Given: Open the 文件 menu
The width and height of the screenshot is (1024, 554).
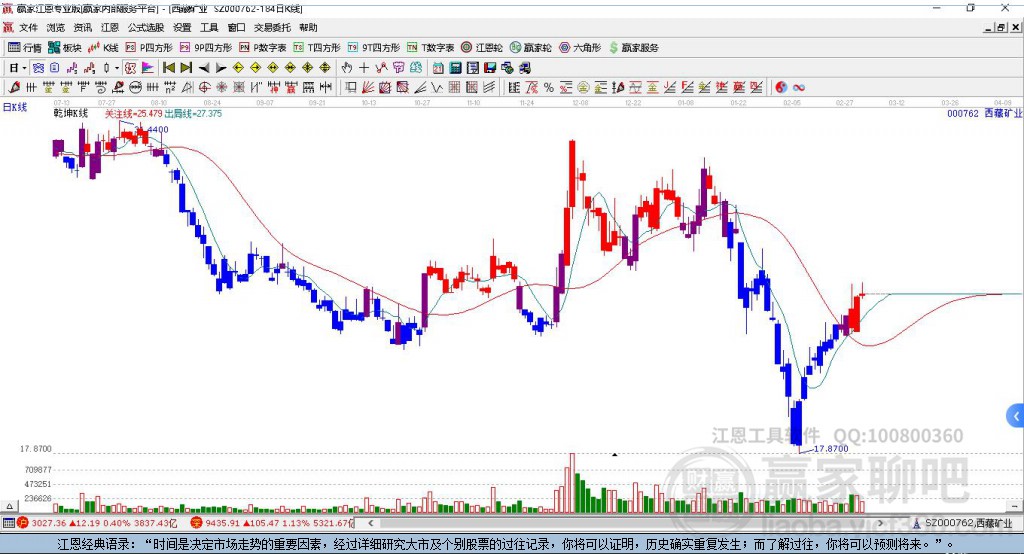Looking at the screenshot, I should [x=28, y=27].
